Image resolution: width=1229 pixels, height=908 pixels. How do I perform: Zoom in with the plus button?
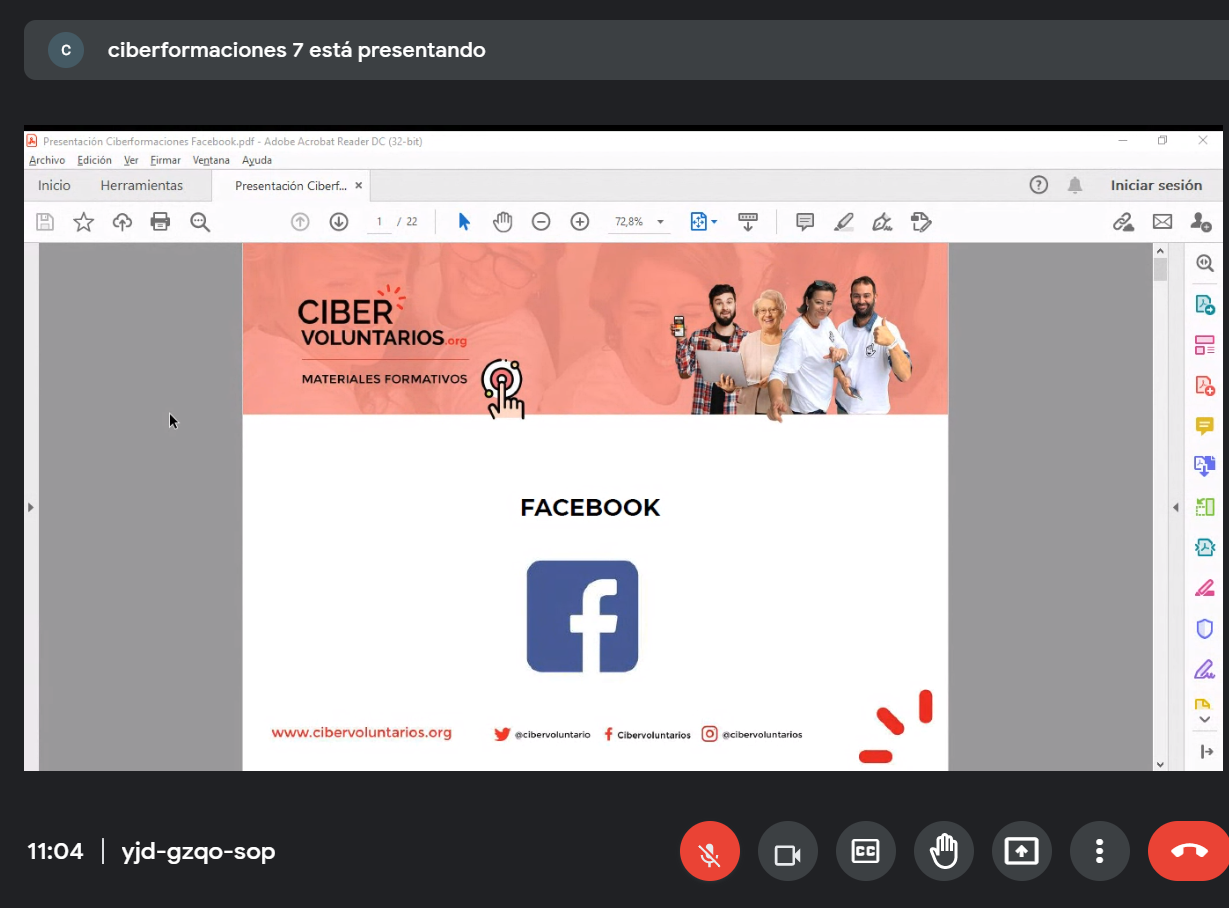[580, 222]
